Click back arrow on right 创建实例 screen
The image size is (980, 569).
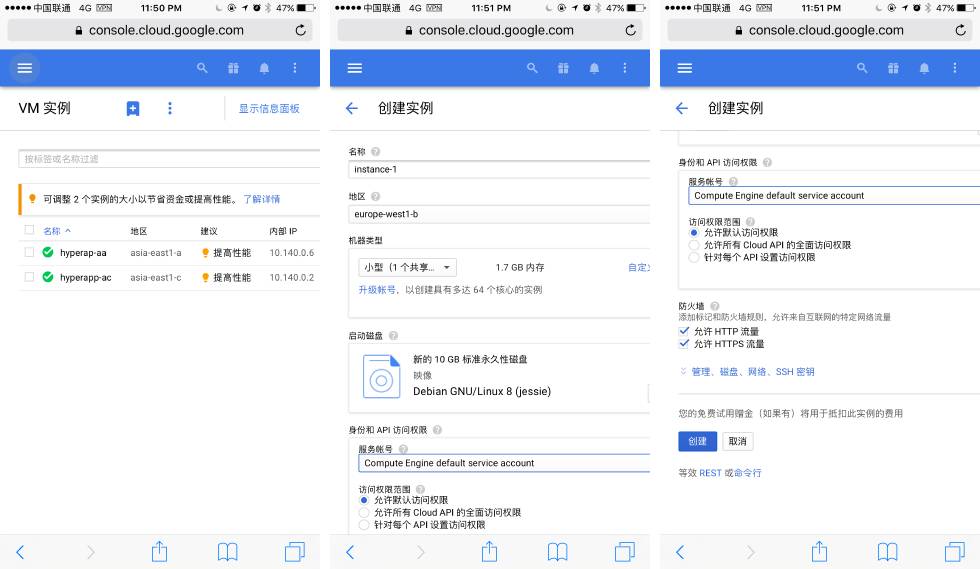[x=682, y=108]
